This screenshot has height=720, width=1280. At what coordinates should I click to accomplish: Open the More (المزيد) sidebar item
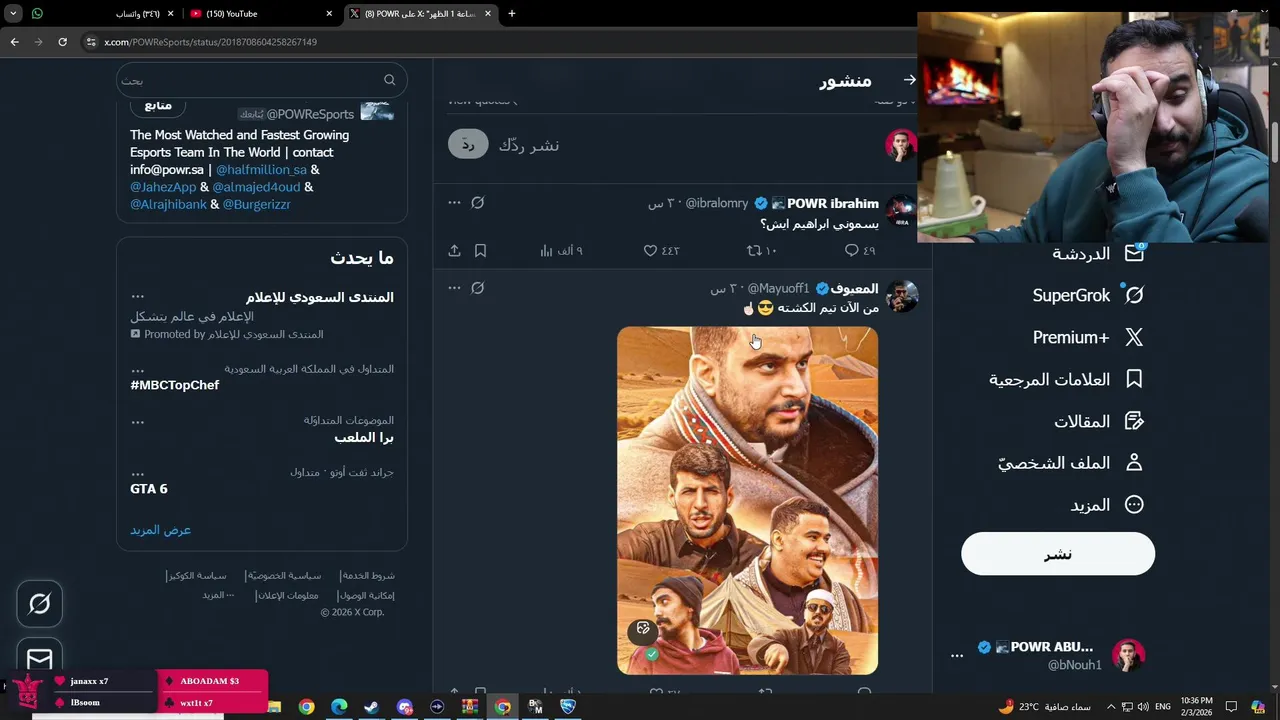coord(1106,505)
